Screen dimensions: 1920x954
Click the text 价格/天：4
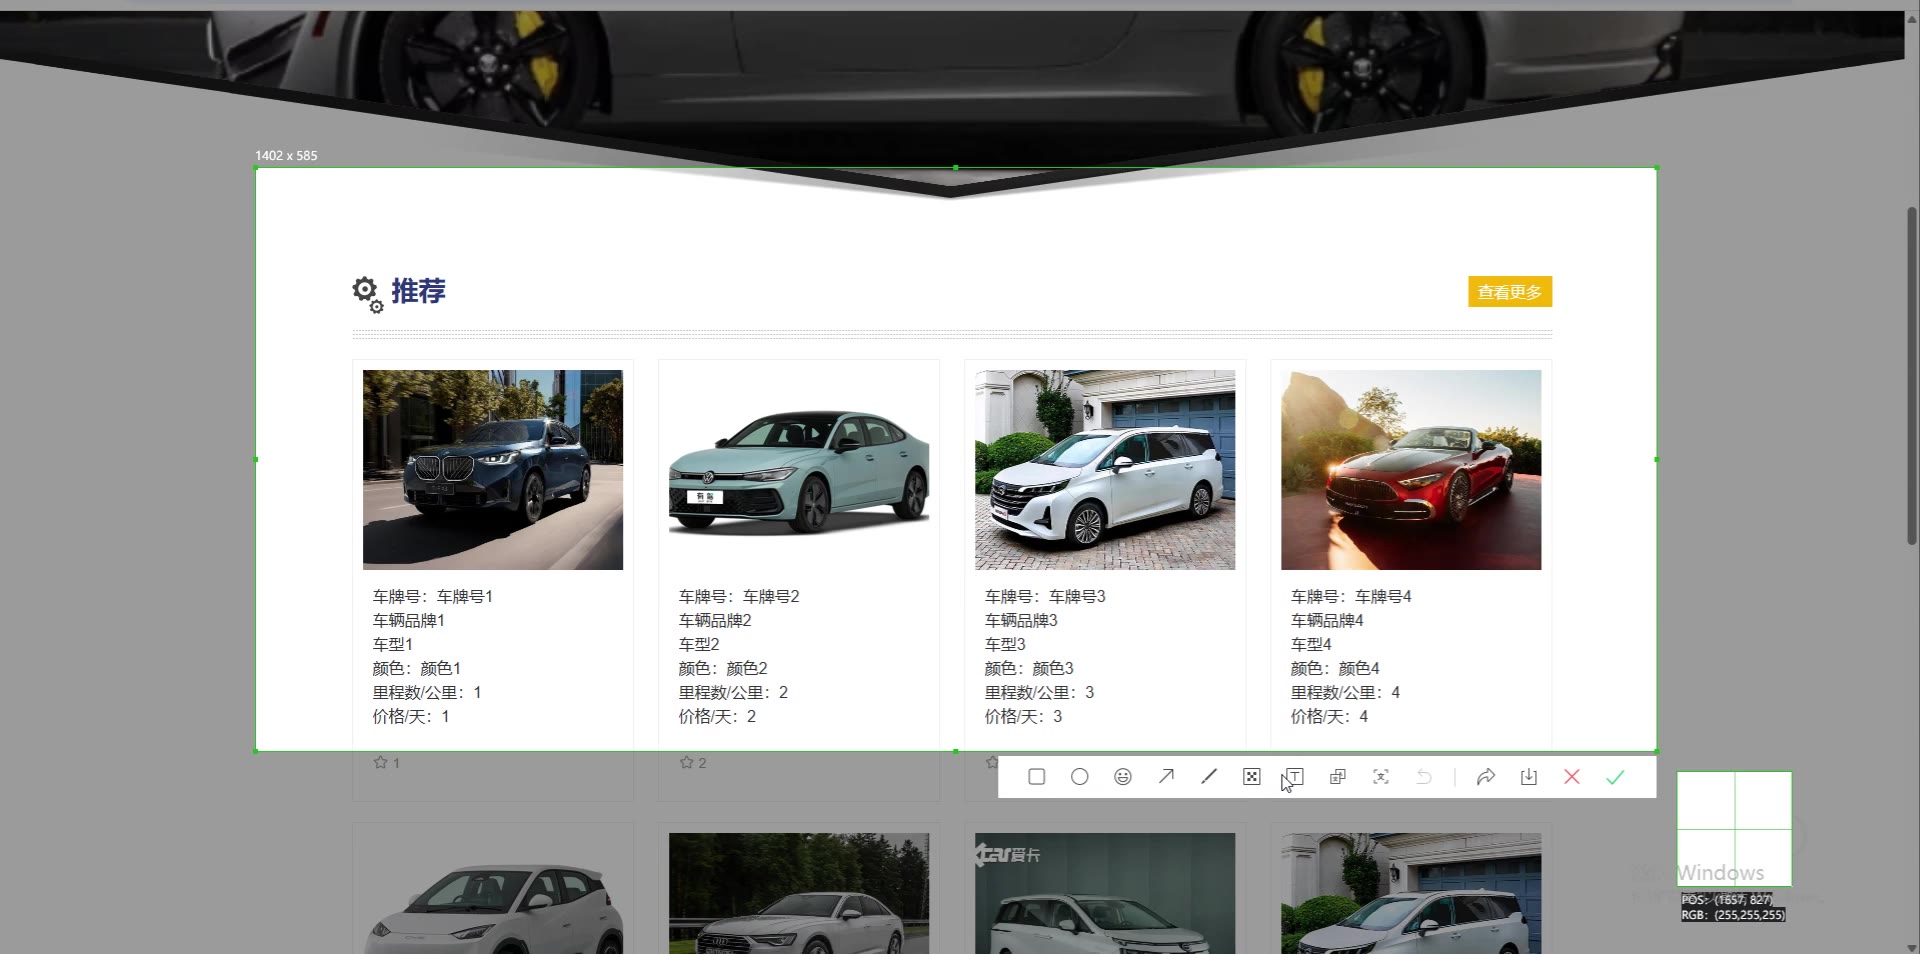pos(1329,716)
